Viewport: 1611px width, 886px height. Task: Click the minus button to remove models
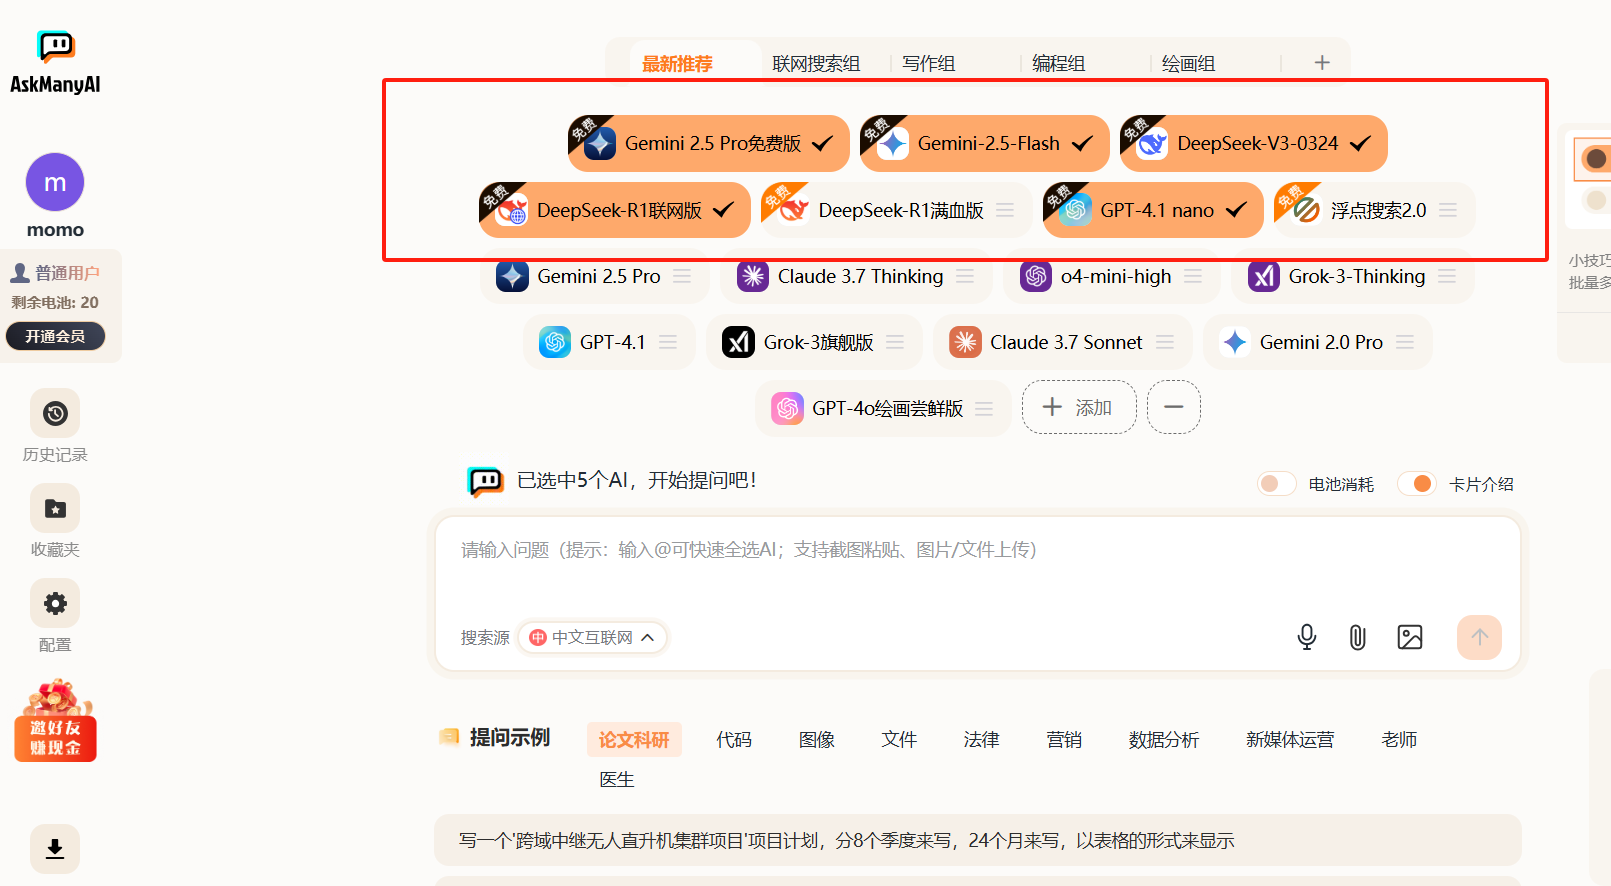[1174, 407]
